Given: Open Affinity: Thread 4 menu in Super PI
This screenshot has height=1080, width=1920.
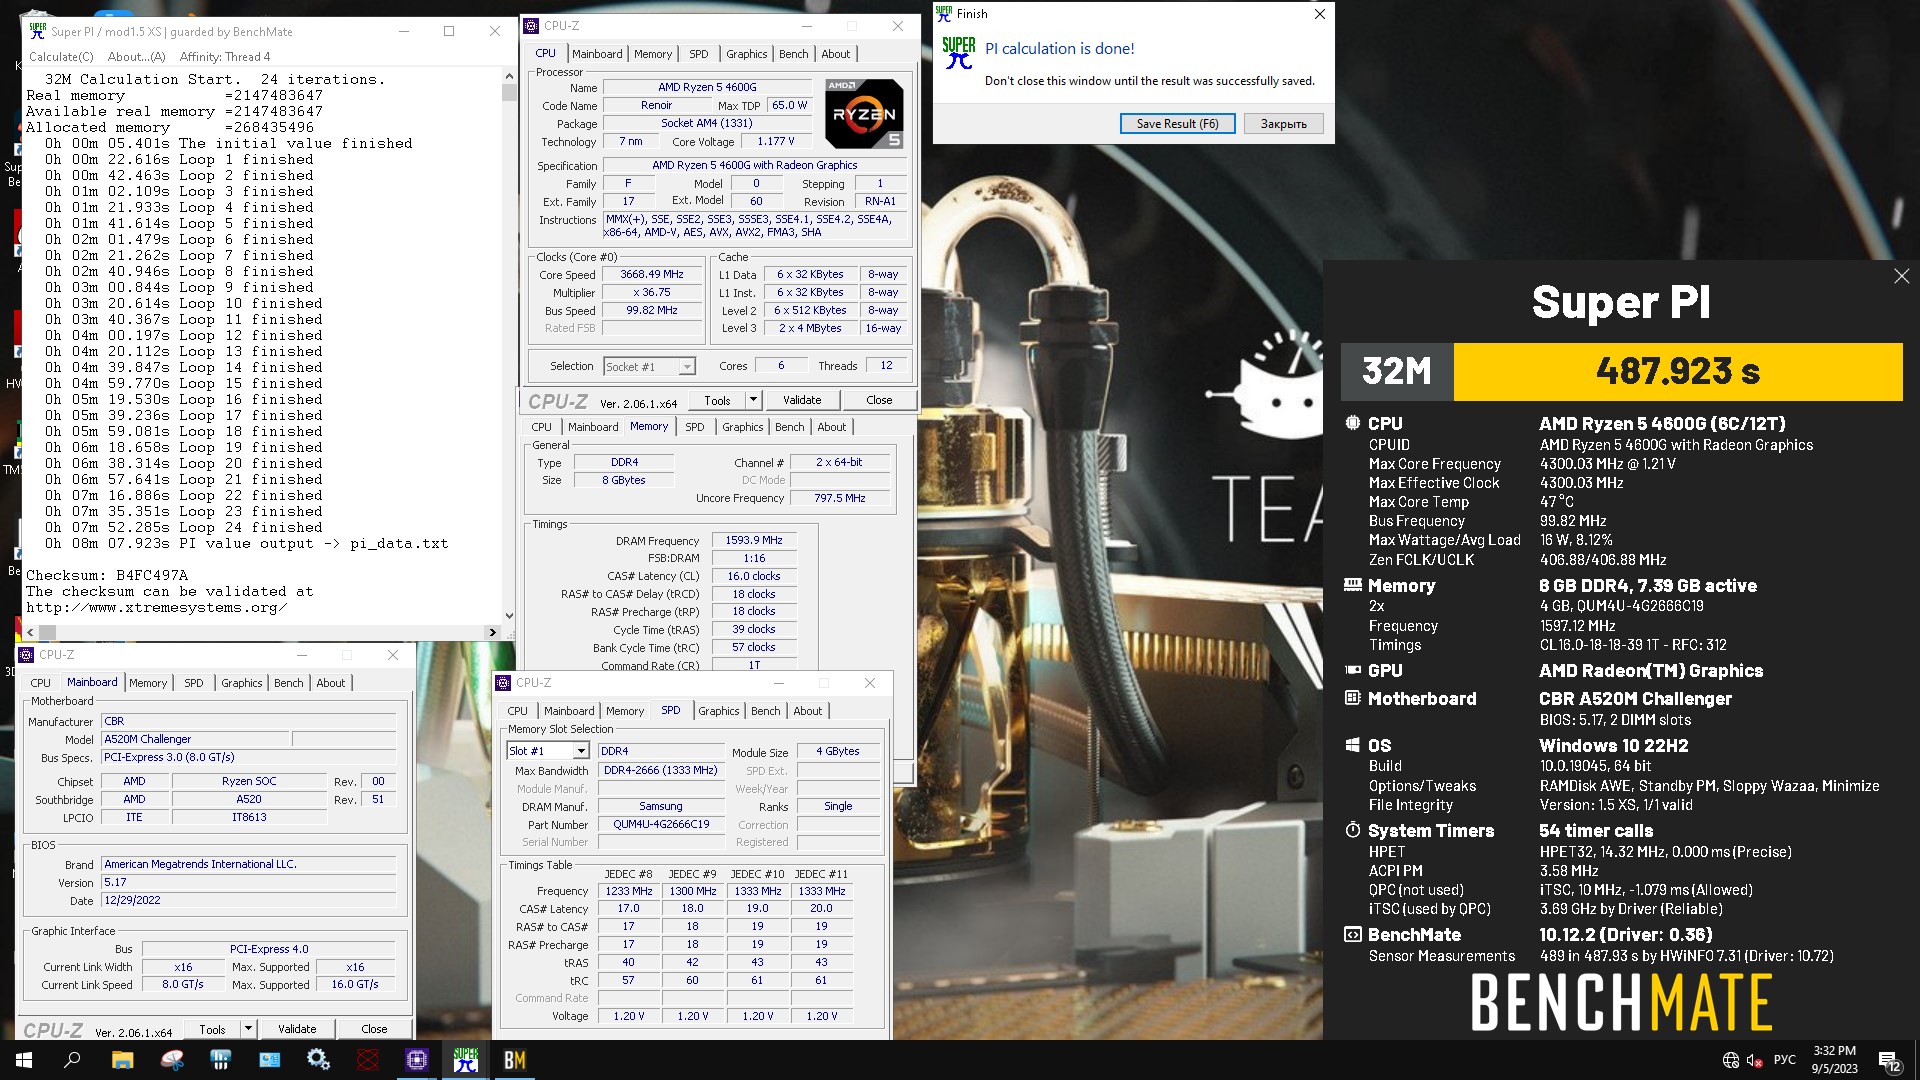Looking at the screenshot, I should [x=225, y=57].
